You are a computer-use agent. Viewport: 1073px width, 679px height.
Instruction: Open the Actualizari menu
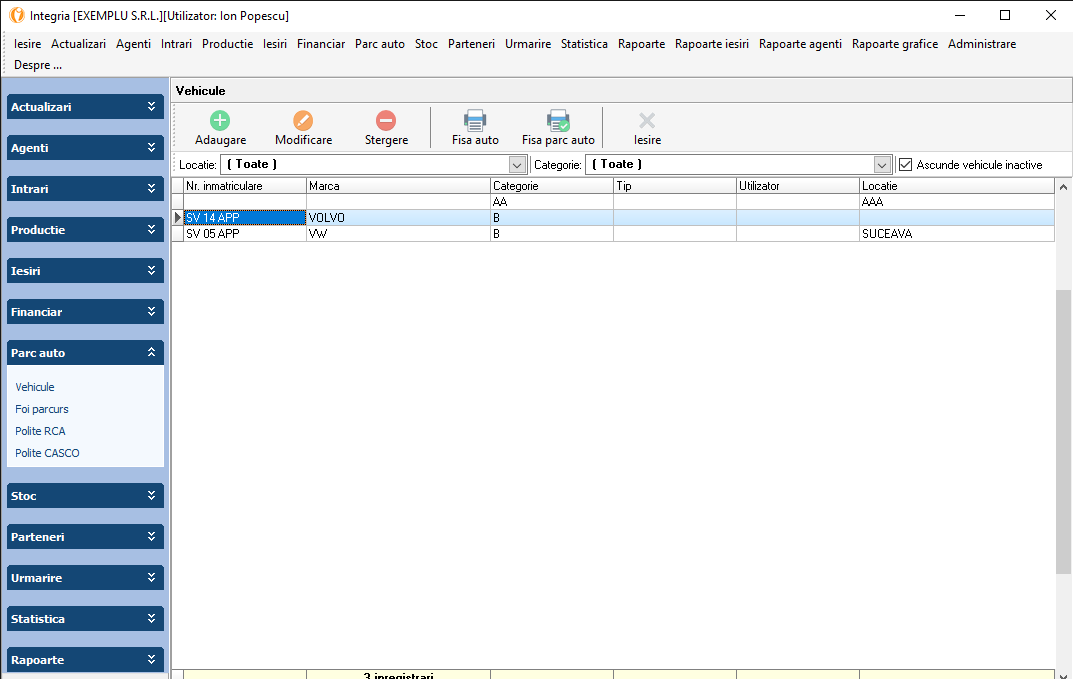79,44
